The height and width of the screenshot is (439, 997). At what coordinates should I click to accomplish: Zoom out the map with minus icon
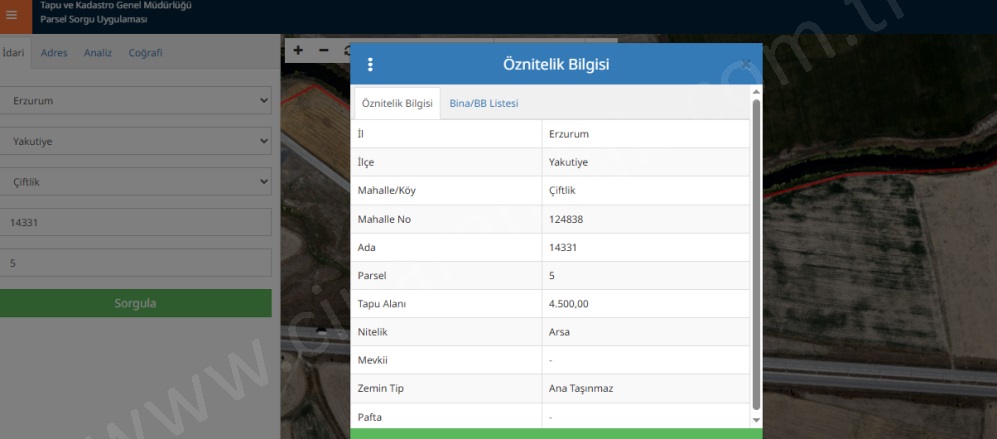pyautogui.click(x=323, y=50)
